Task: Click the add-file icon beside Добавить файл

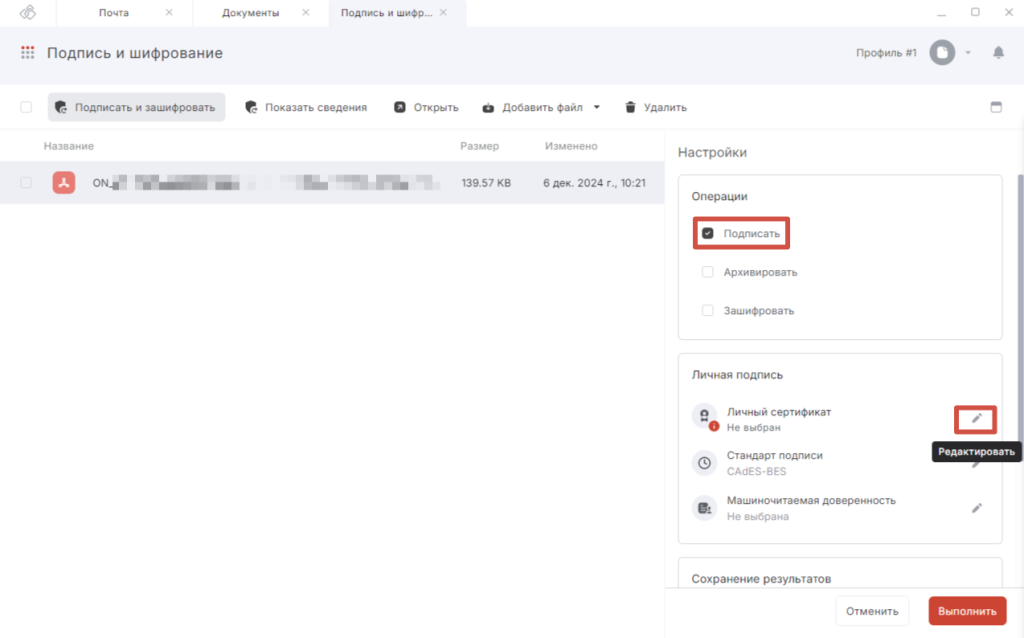Action: 488,108
